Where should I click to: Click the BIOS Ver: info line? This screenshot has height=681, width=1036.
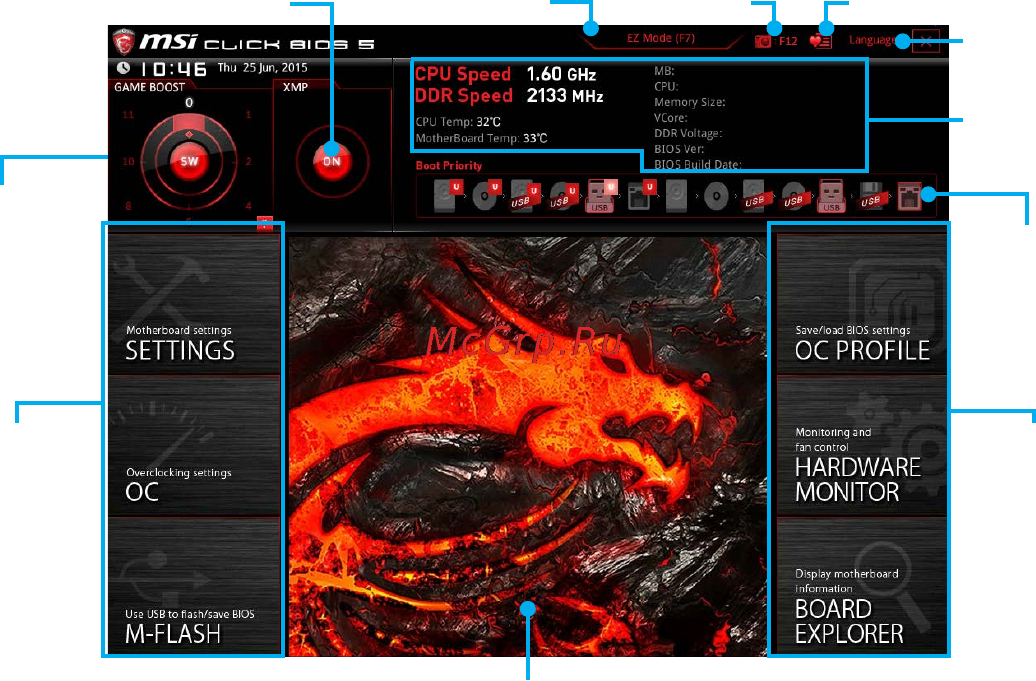point(679,149)
